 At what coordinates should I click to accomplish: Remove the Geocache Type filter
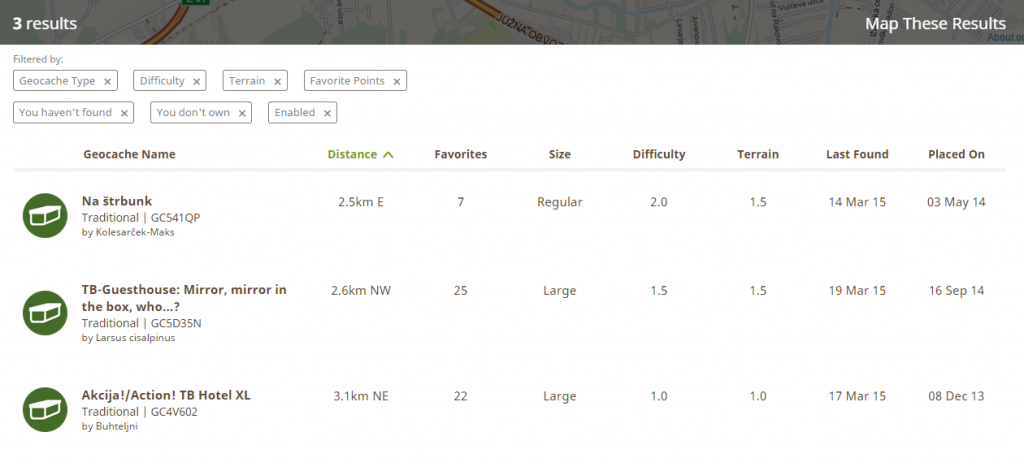click(107, 82)
